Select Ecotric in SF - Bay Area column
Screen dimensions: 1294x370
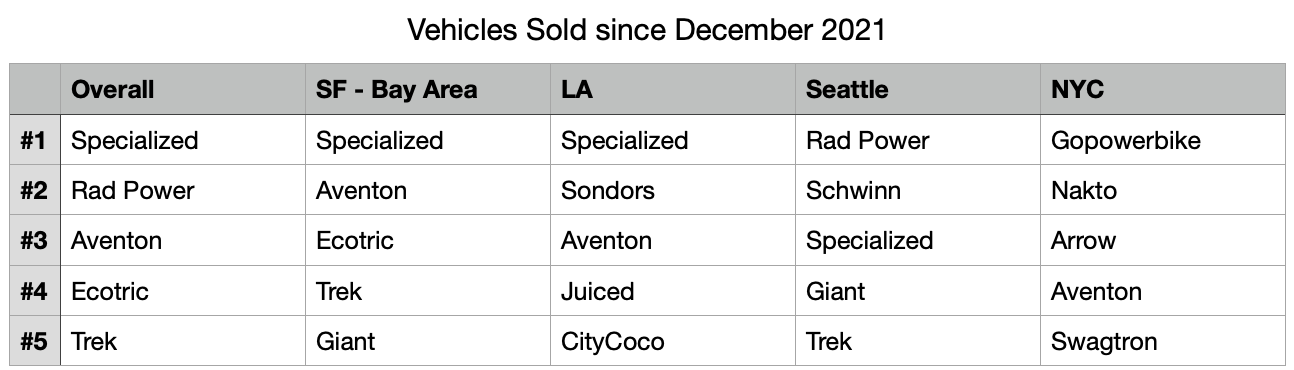428,240
